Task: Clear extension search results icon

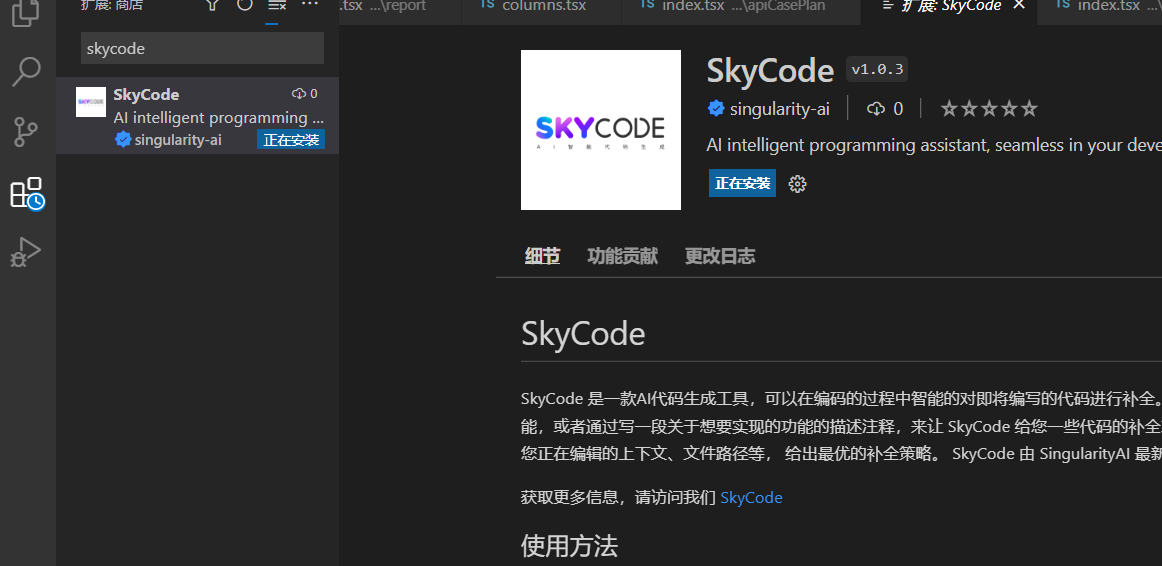Action: 276,6
